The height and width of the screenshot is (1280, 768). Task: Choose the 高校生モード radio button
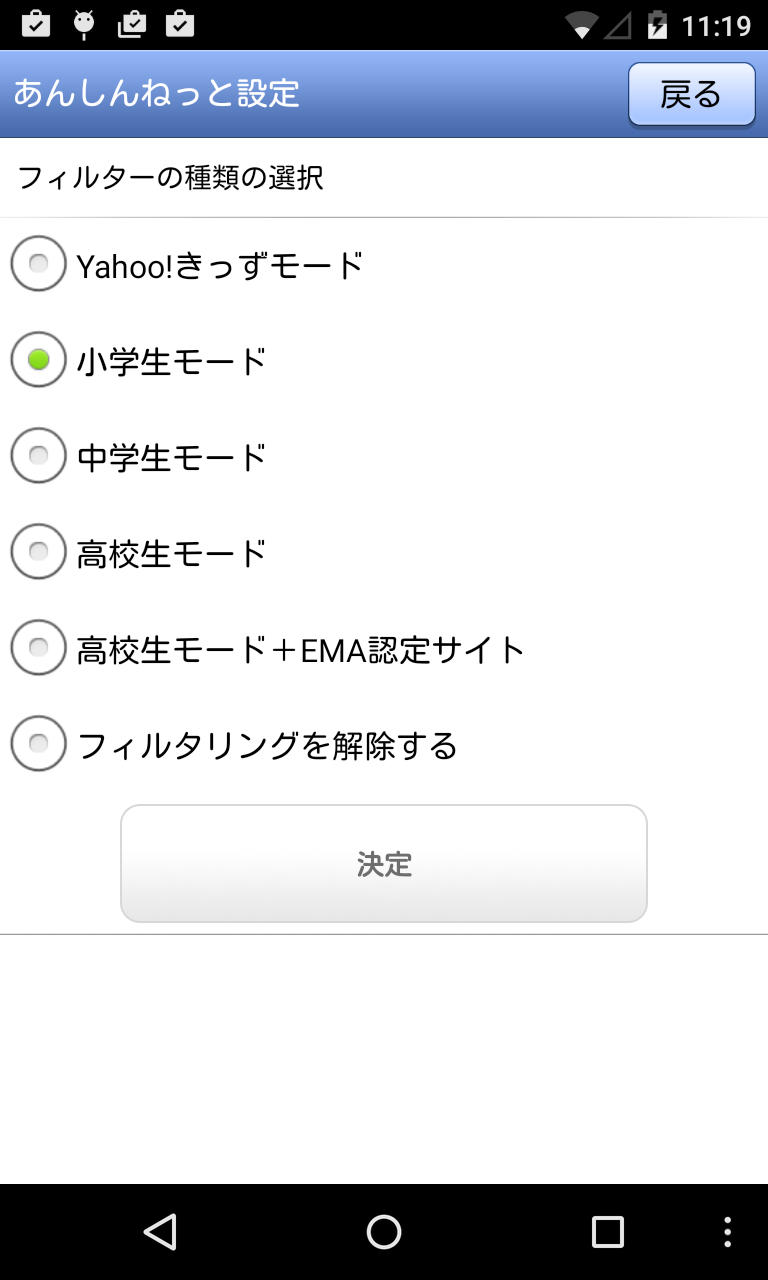39,551
